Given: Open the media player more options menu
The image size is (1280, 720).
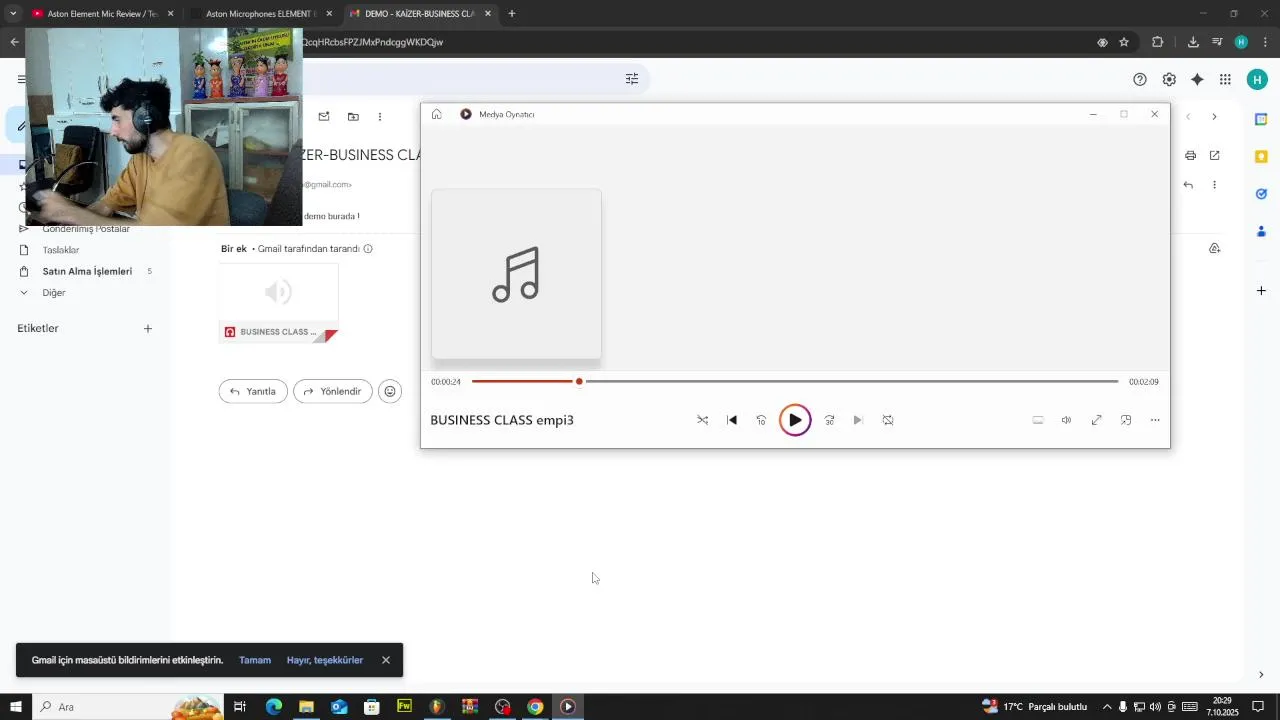Looking at the screenshot, I should click(x=1155, y=420).
